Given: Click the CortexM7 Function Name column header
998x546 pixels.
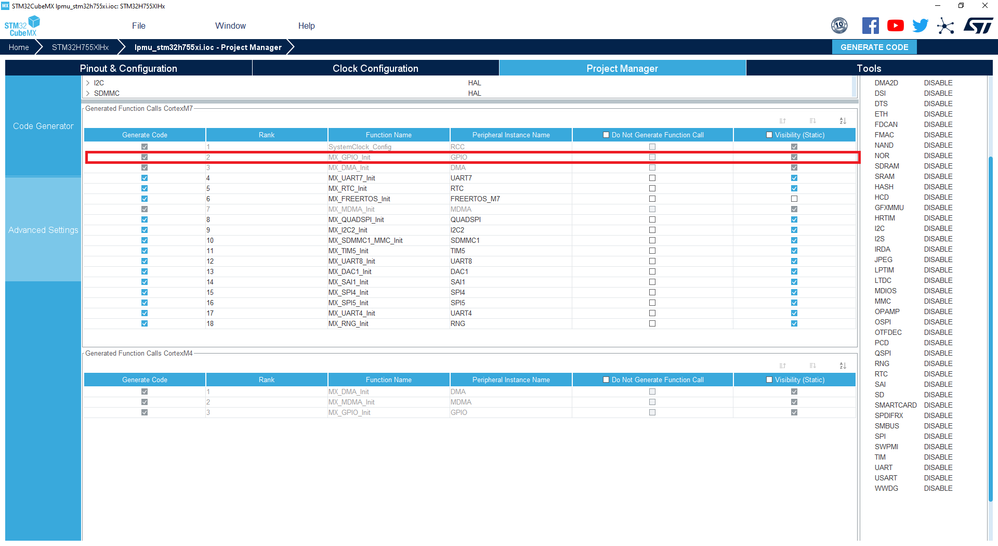Looking at the screenshot, I should 389,135.
